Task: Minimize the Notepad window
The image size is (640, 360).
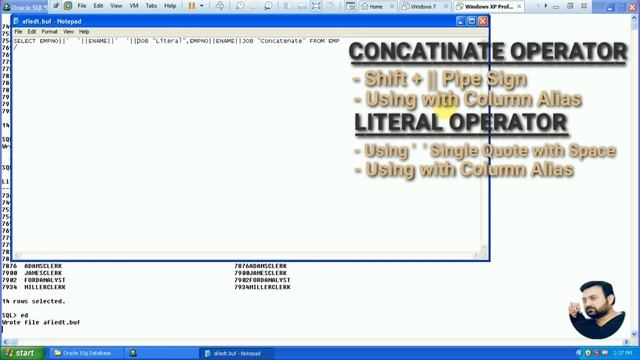Action: pos(460,21)
